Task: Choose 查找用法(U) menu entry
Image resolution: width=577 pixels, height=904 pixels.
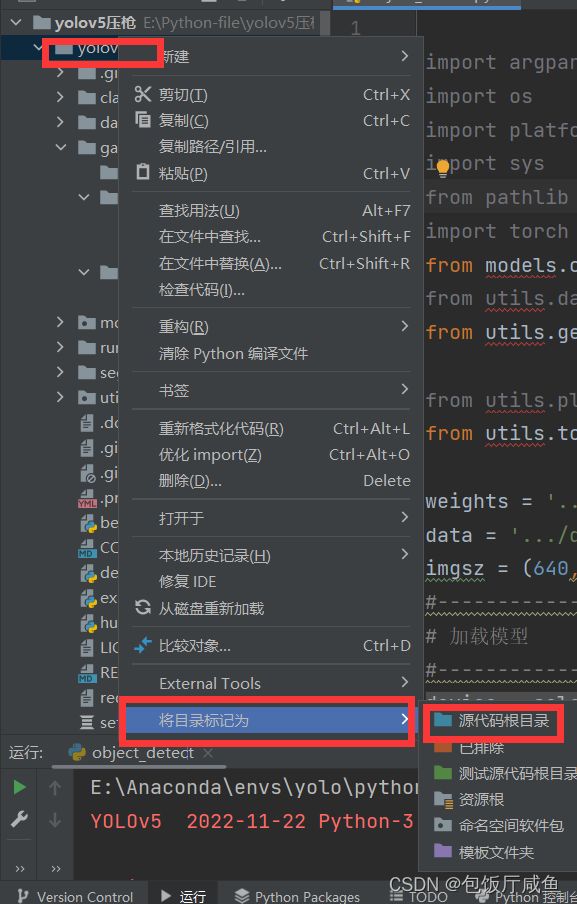Action: (271, 210)
